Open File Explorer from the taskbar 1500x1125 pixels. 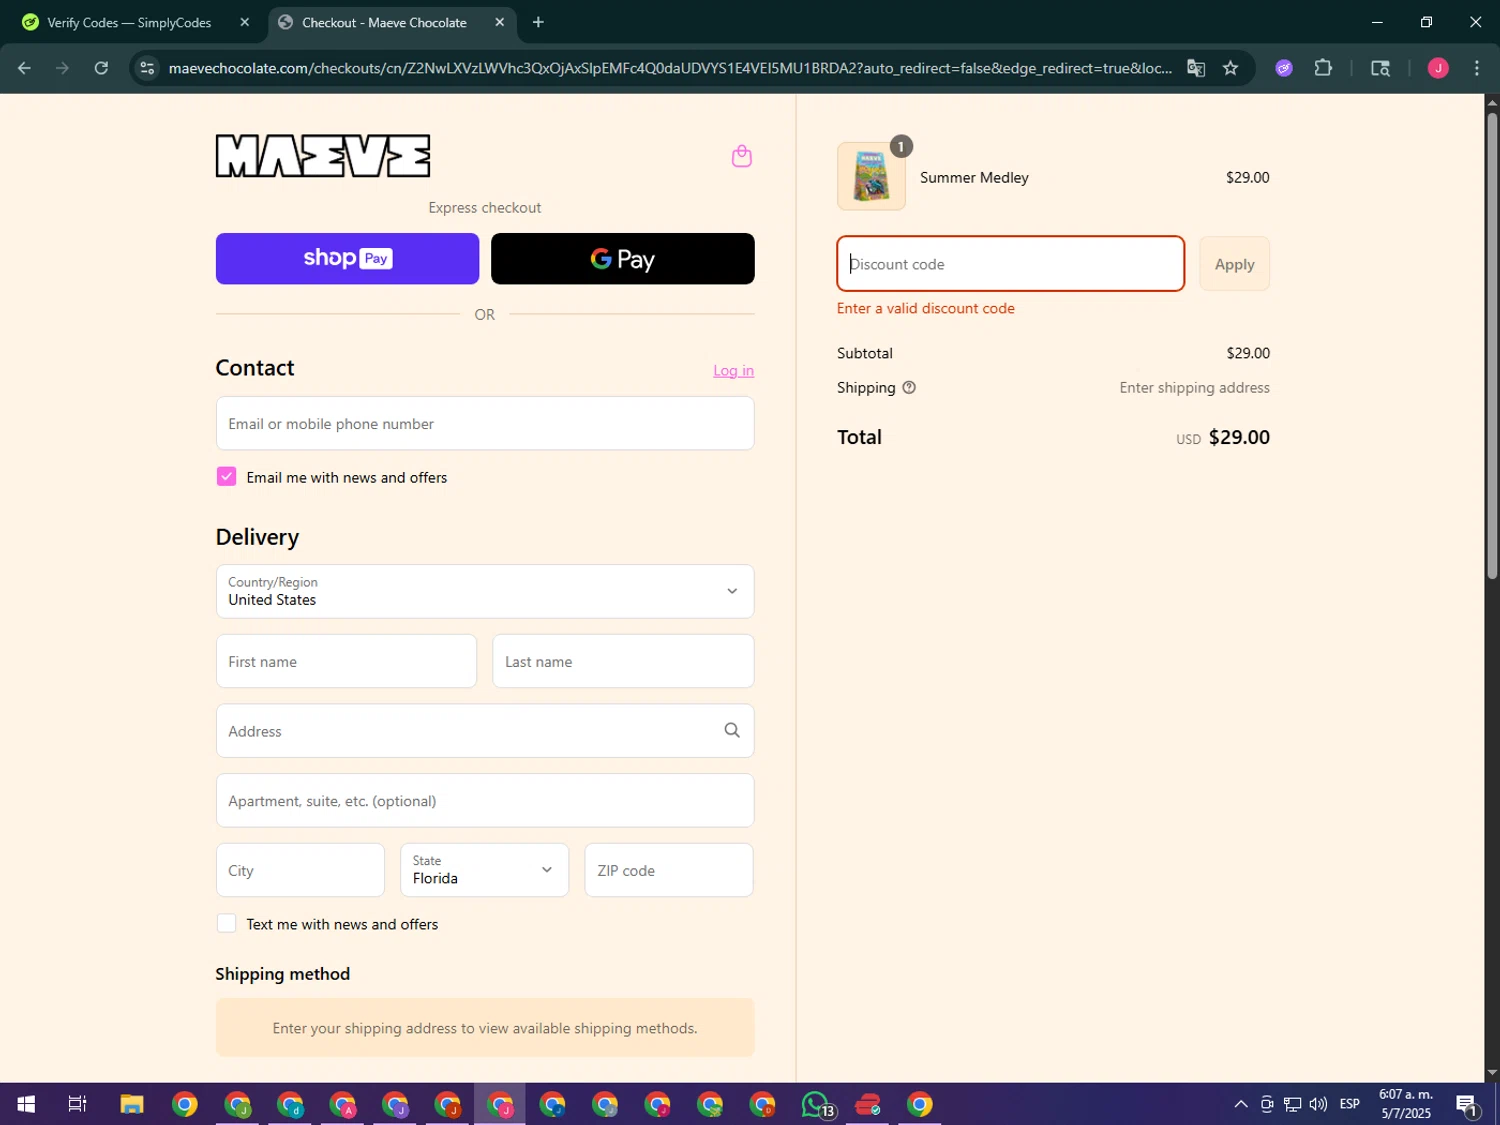(132, 1104)
